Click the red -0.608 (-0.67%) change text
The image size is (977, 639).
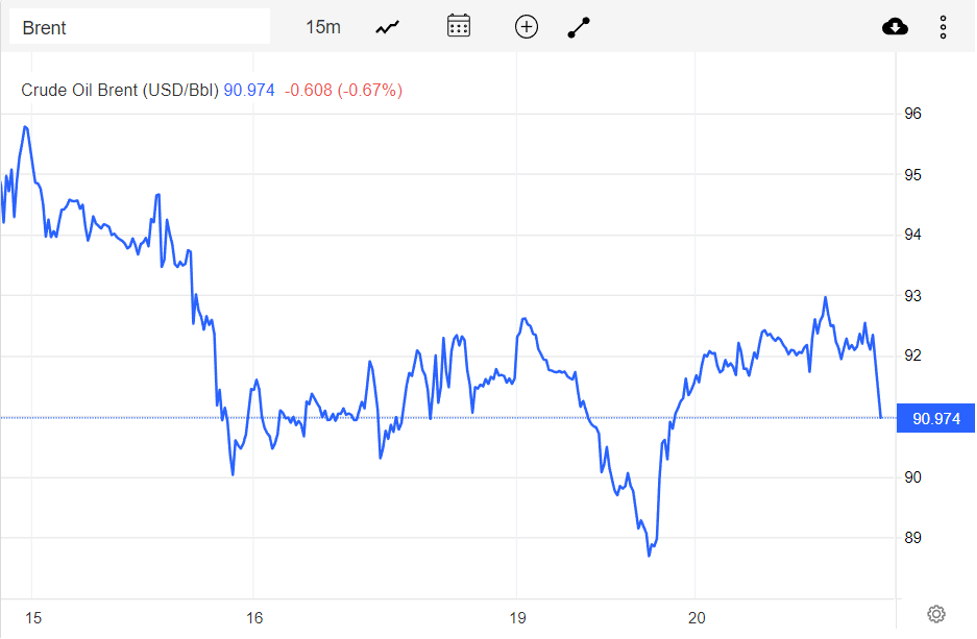pos(343,90)
